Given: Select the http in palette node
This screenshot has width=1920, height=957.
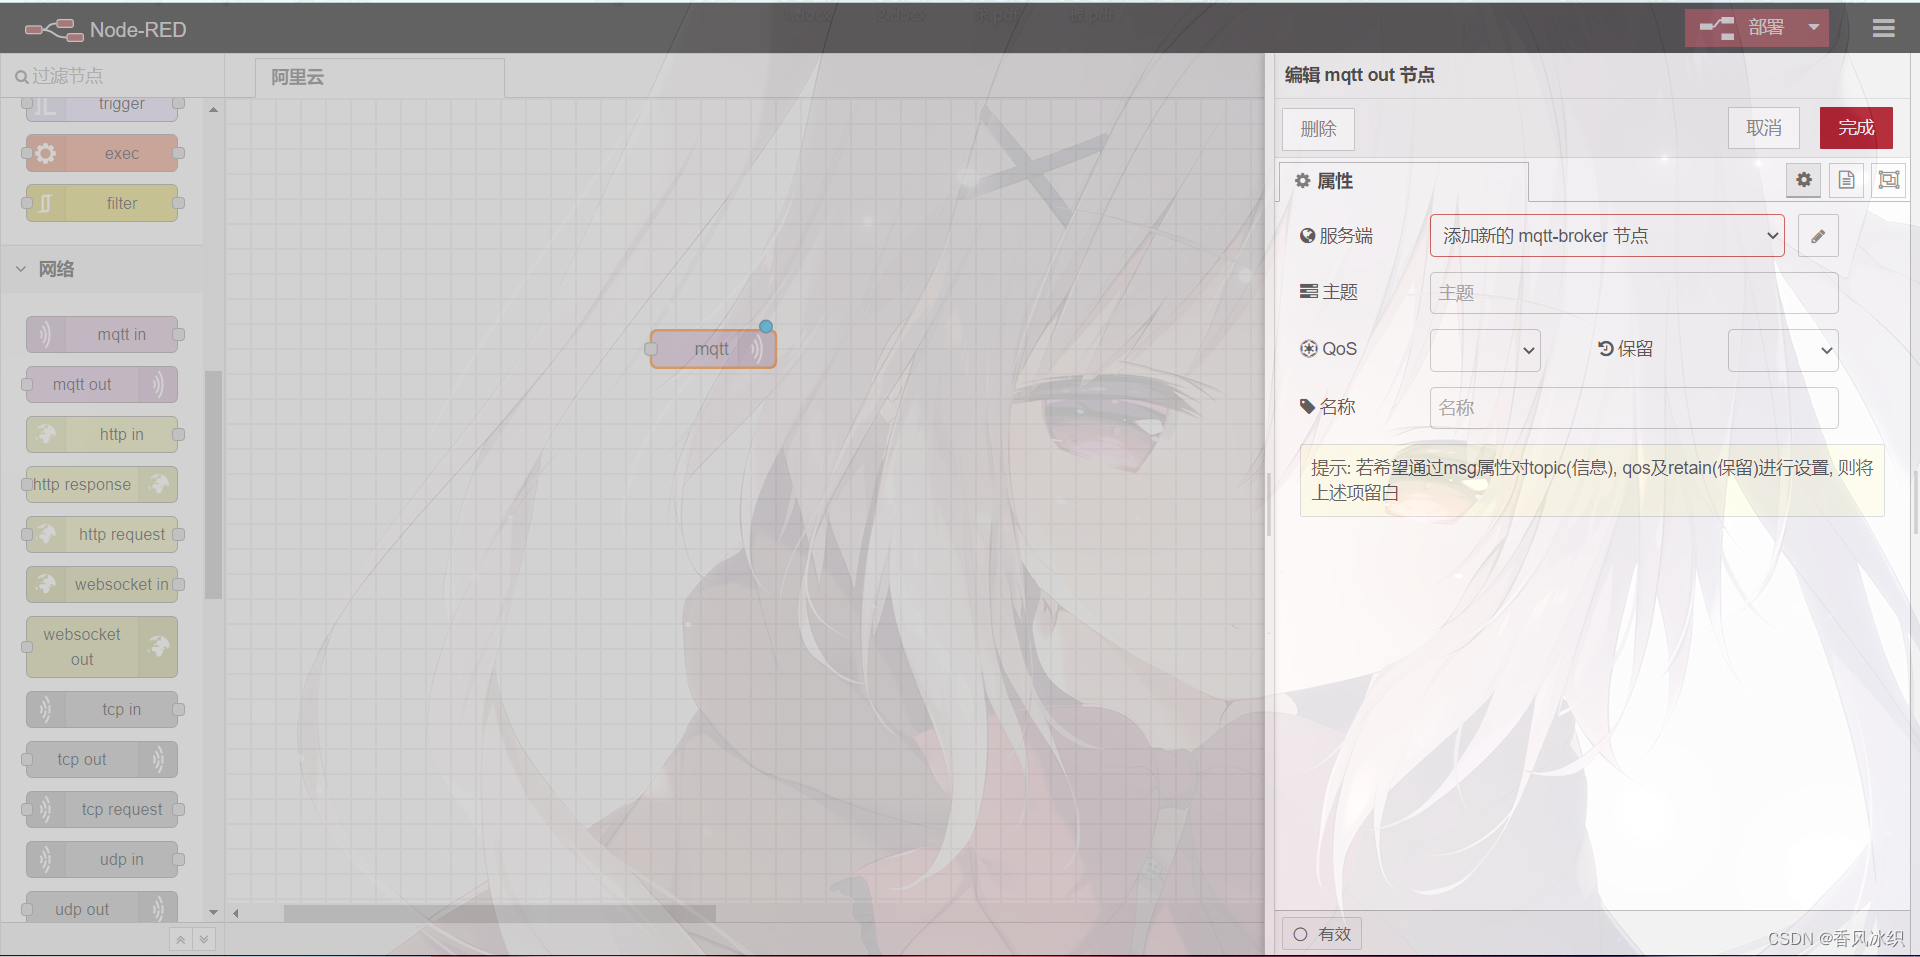Looking at the screenshot, I should (x=102, y=434).
